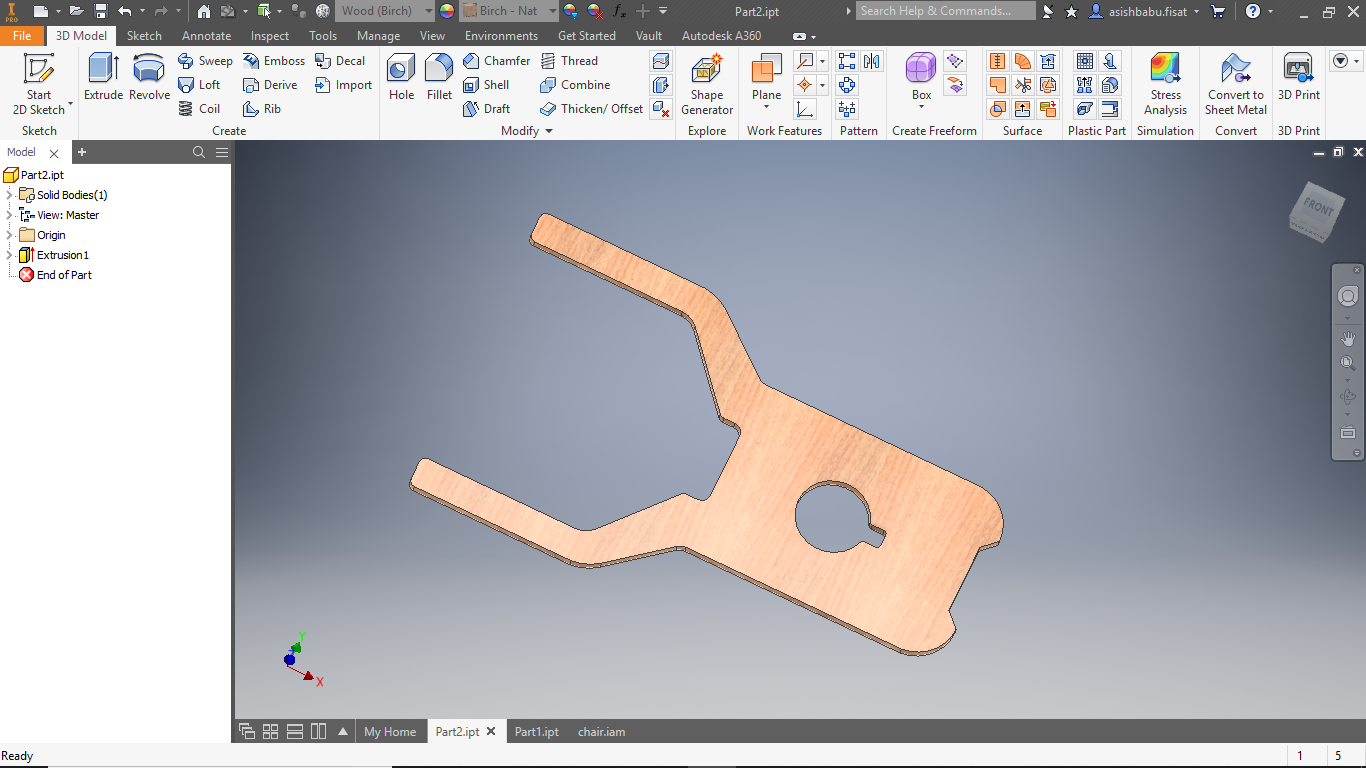The width and height of the screenshot is (1366, 768).
Task: Select the Revolve tool
Action: pos(149,78)
